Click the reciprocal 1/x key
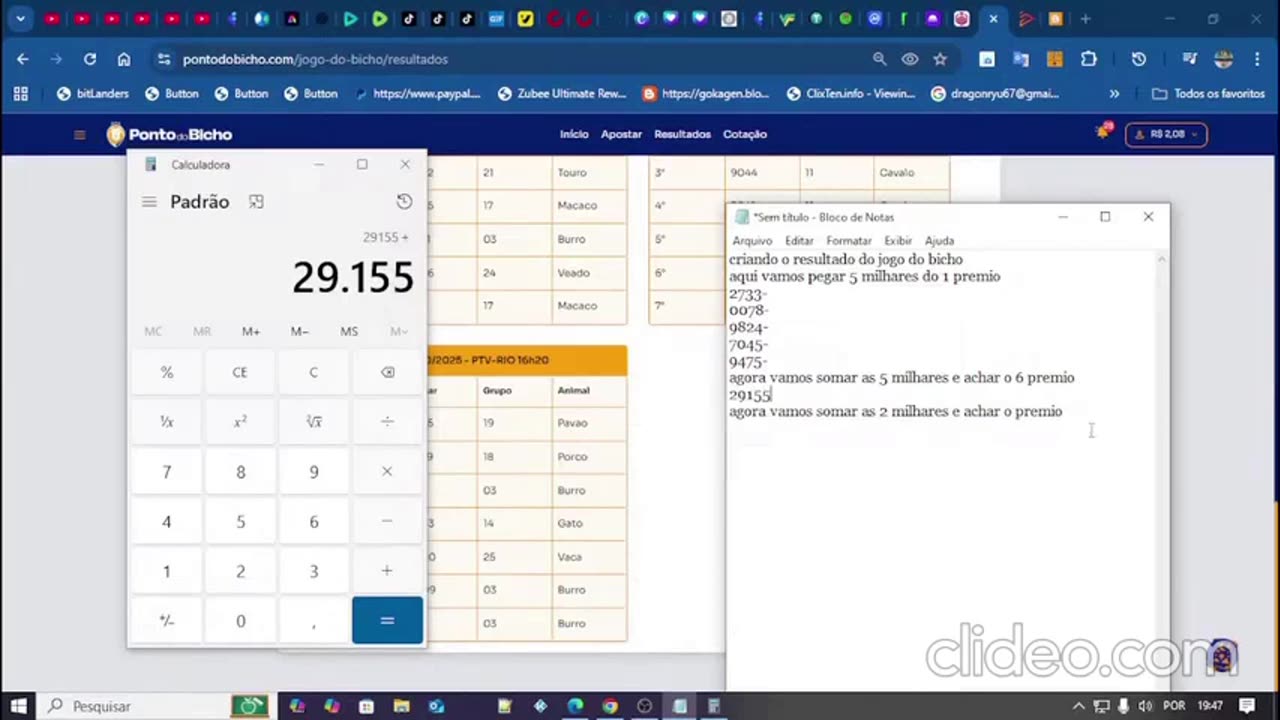Image resolution: width=1280 pixels, height=720 pixels. (167, 422)
